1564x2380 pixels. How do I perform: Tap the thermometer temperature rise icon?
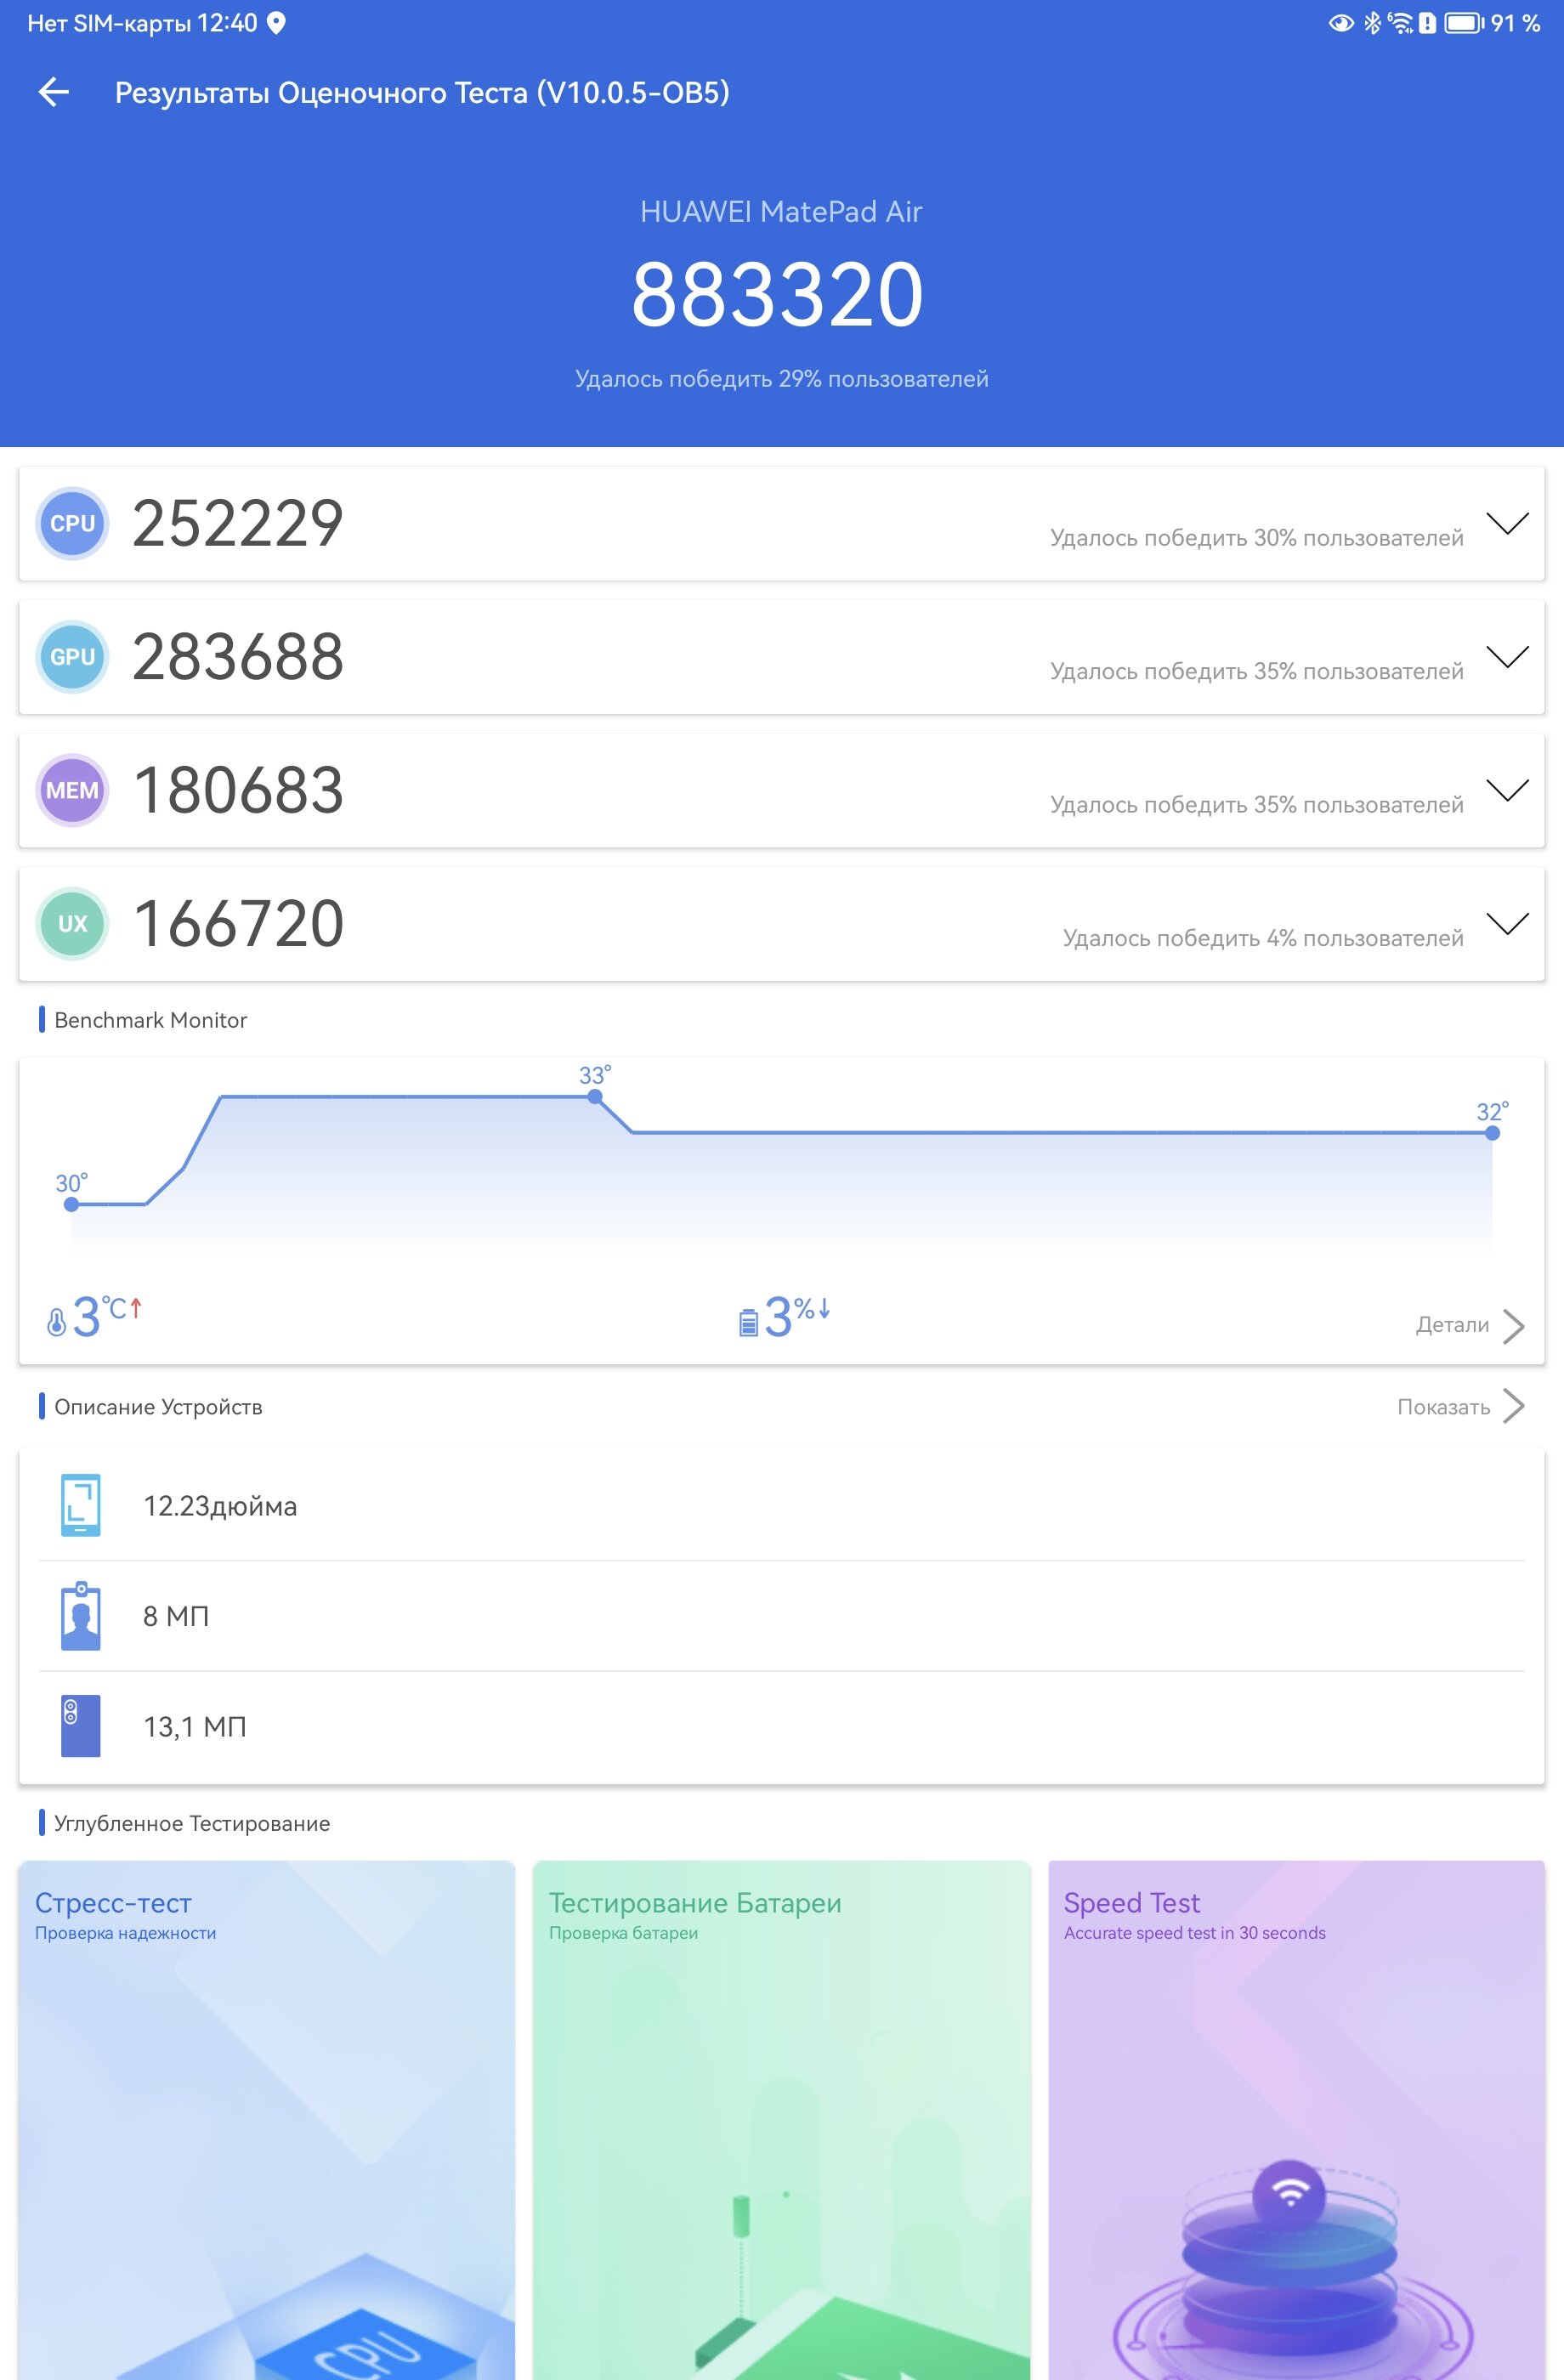[x=57, y=1322]
